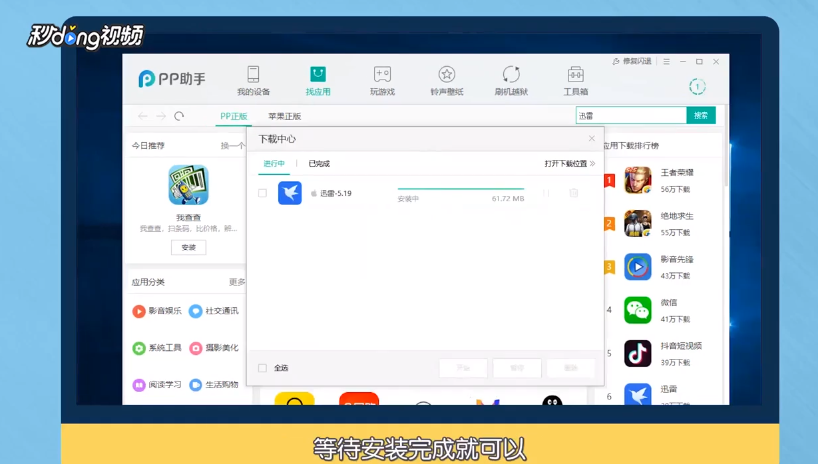This screenshot has width=818, height=464.
Task: Click the 迅雷 app icon in the download list
Action: pos(290,193)
